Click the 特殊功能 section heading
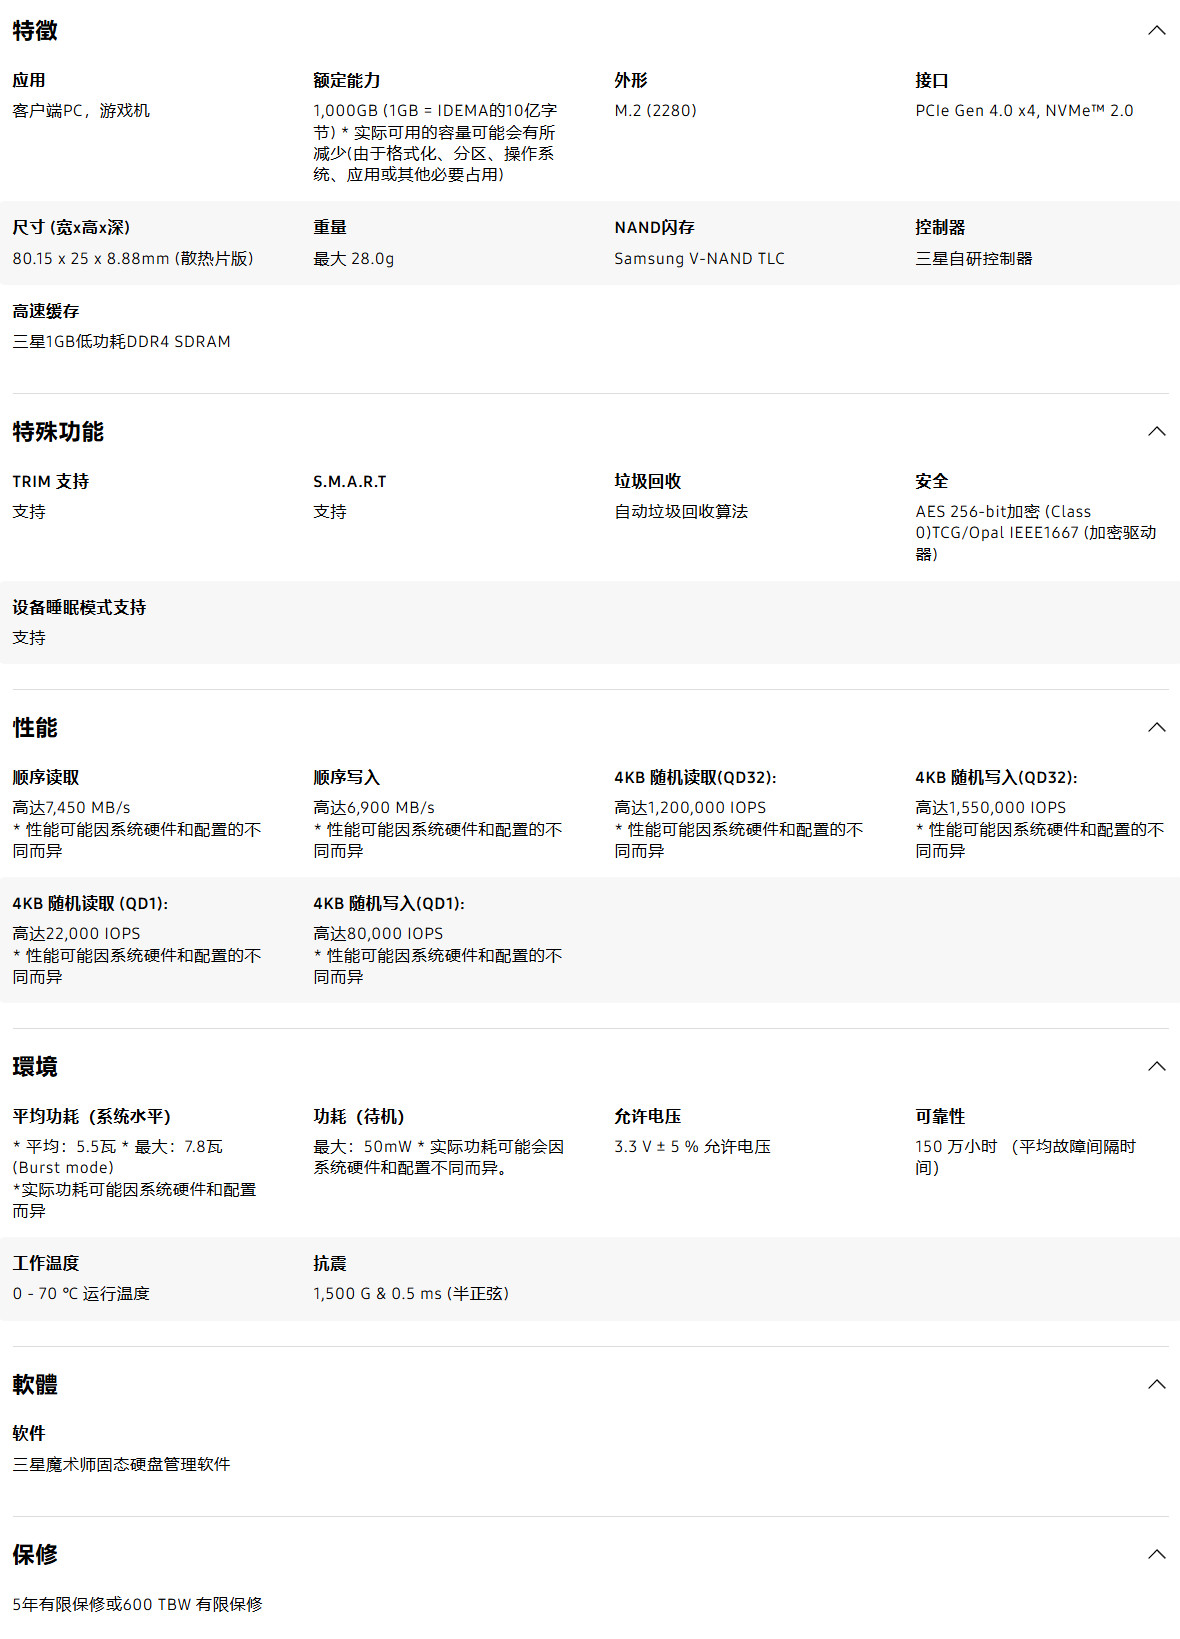 [58, 432]
